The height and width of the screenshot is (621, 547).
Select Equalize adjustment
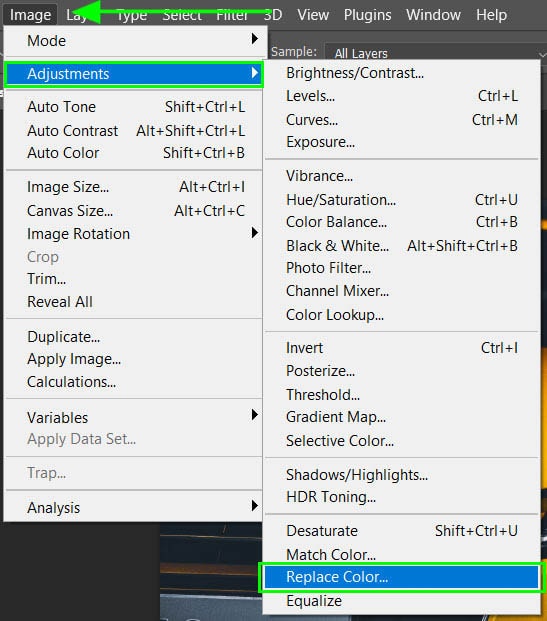tap(401, 601)
